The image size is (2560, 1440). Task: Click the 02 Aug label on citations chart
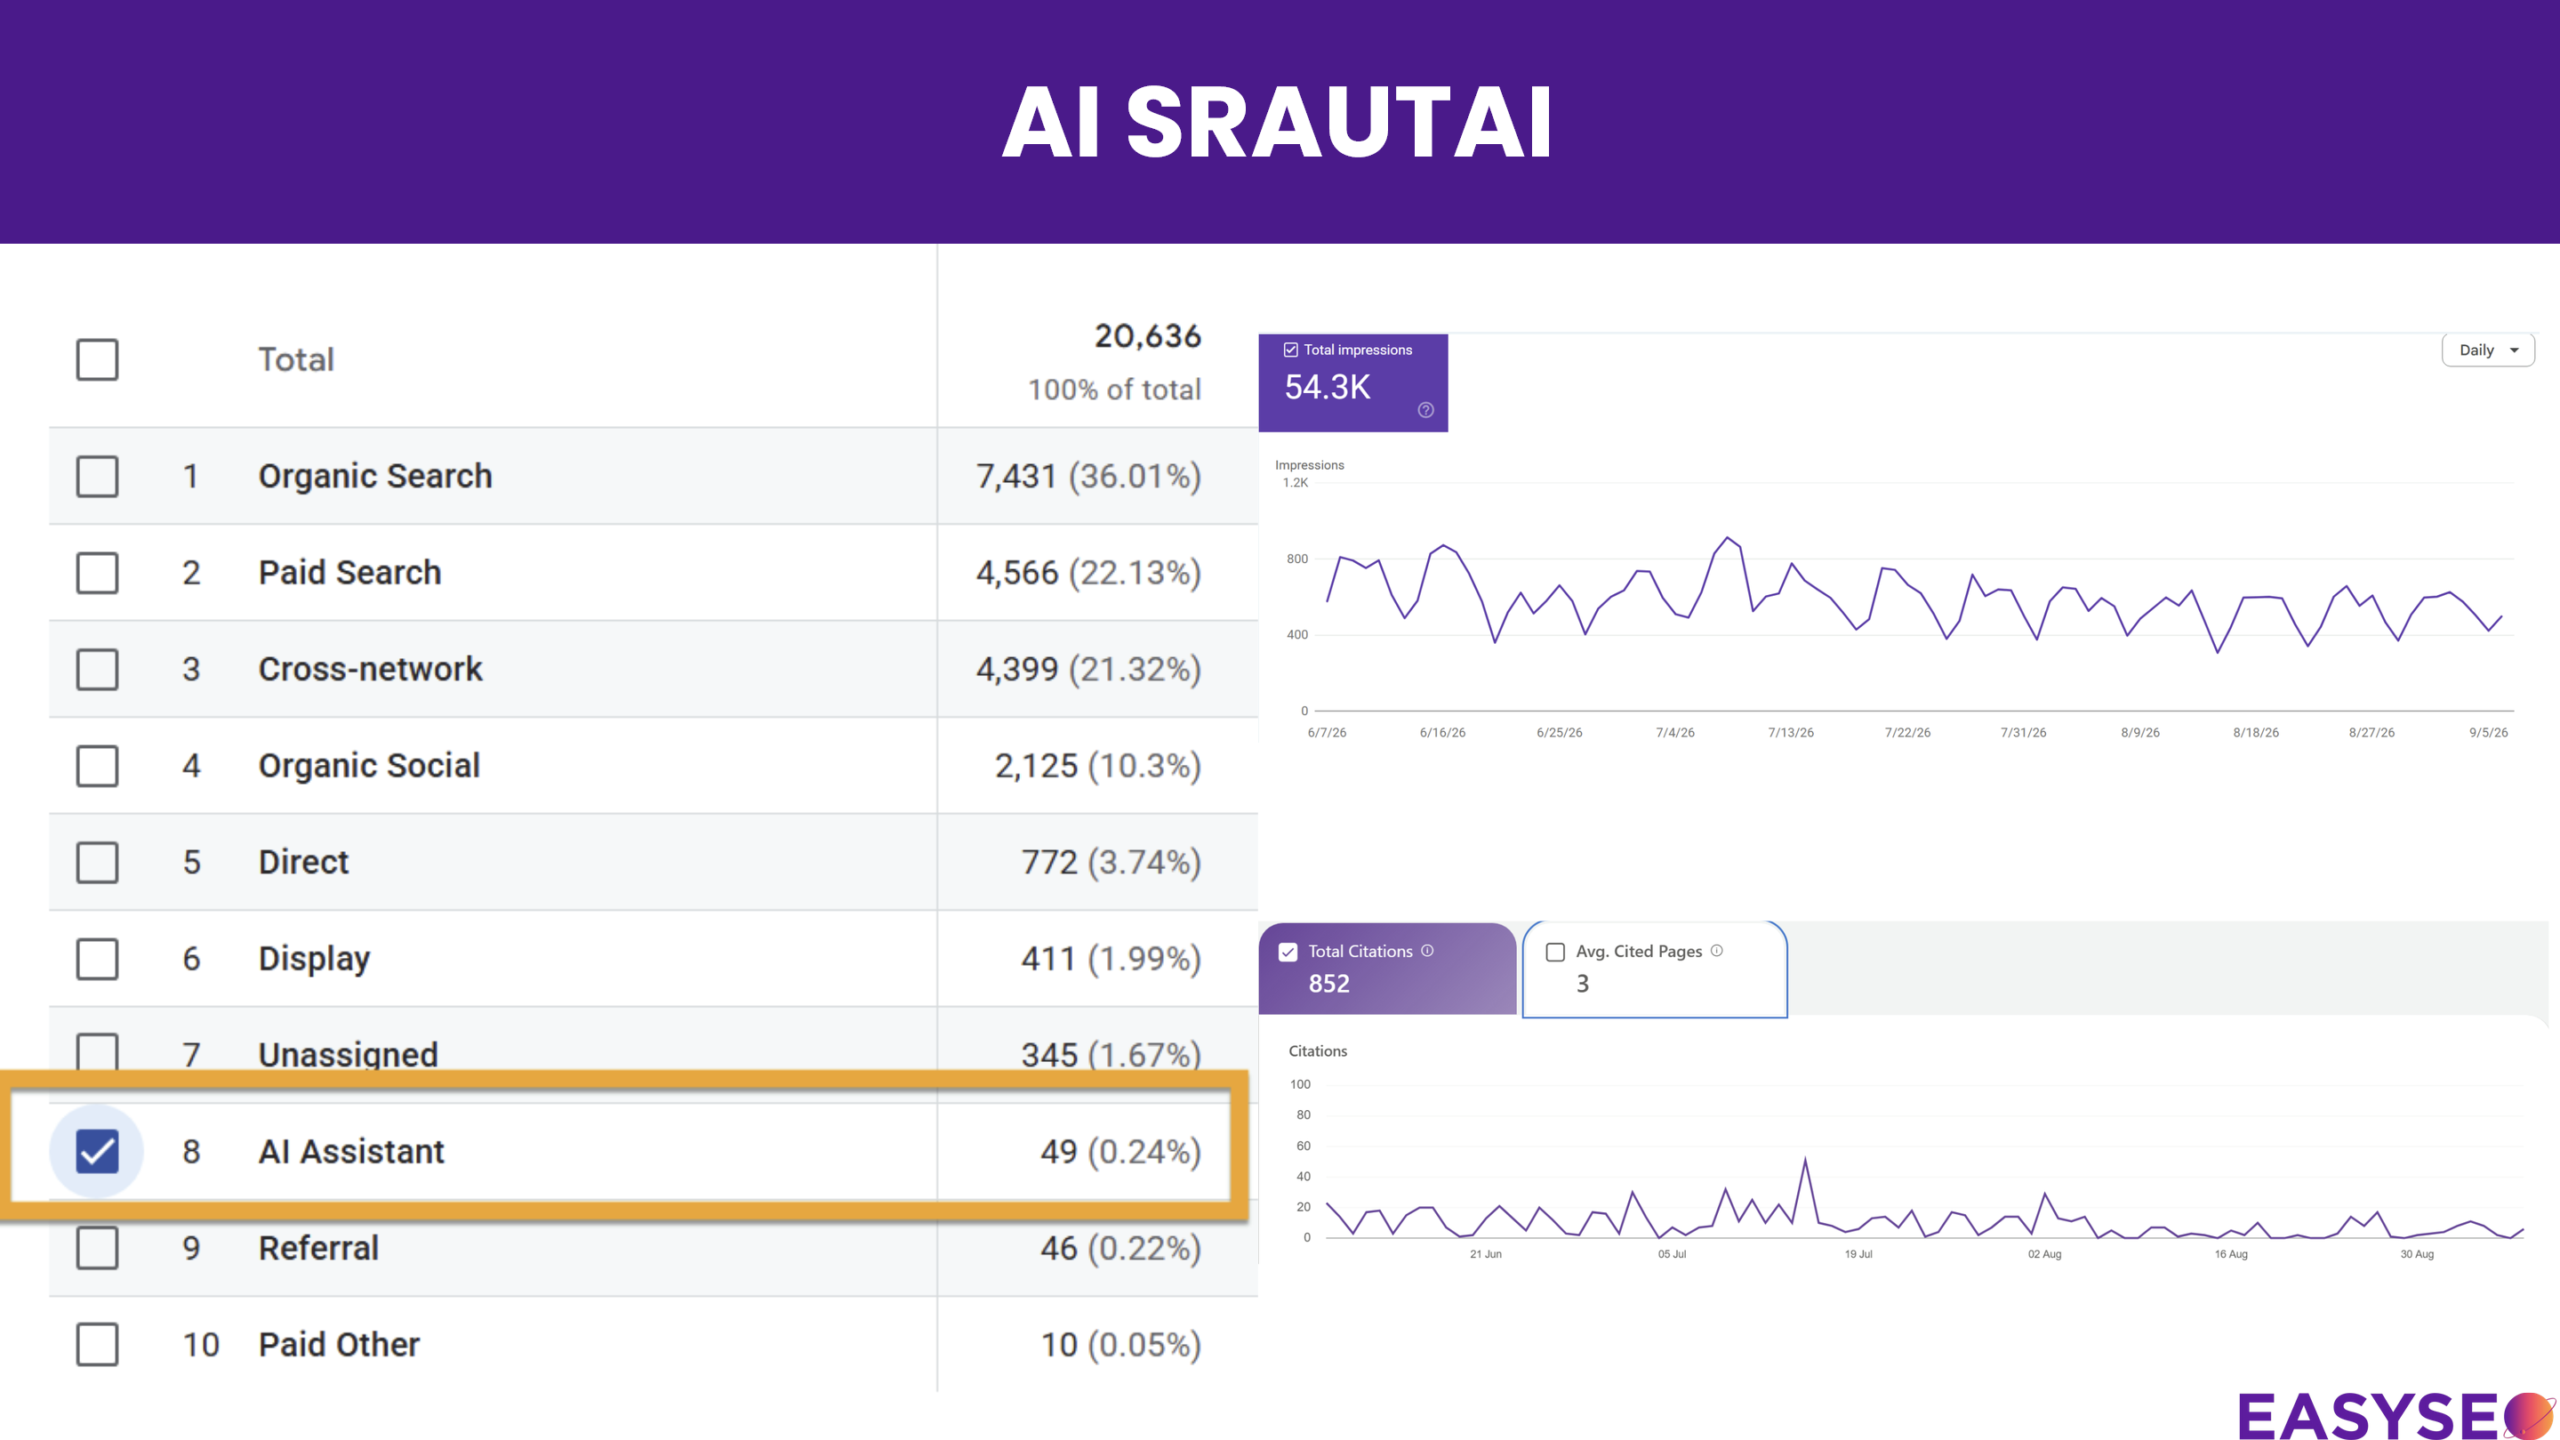tap(2044, 1254)
